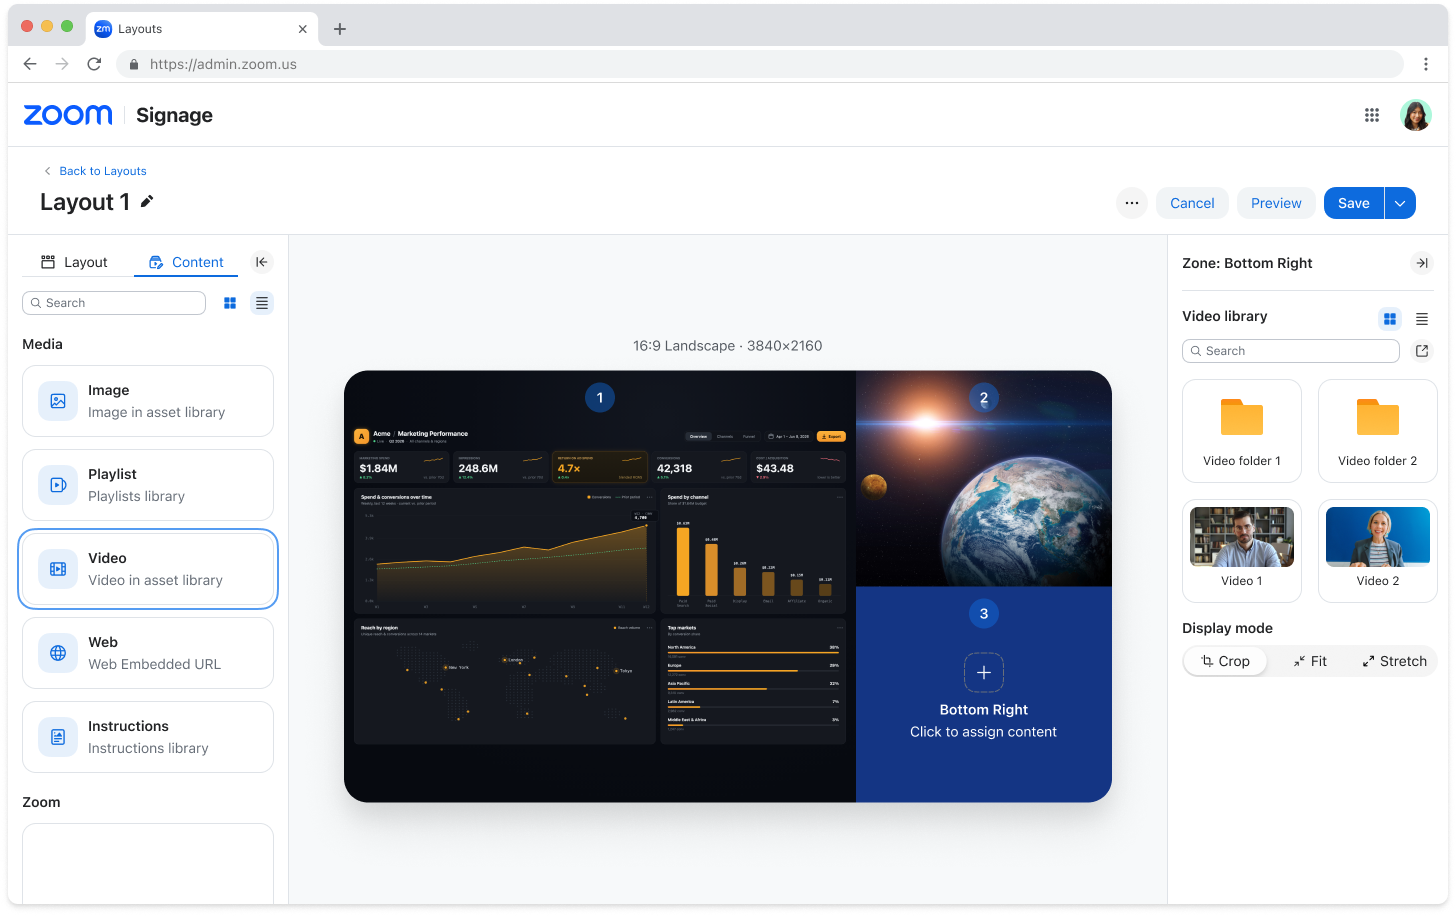
Task: Open Video library in a new window
Action: [x=1422, y=351]
